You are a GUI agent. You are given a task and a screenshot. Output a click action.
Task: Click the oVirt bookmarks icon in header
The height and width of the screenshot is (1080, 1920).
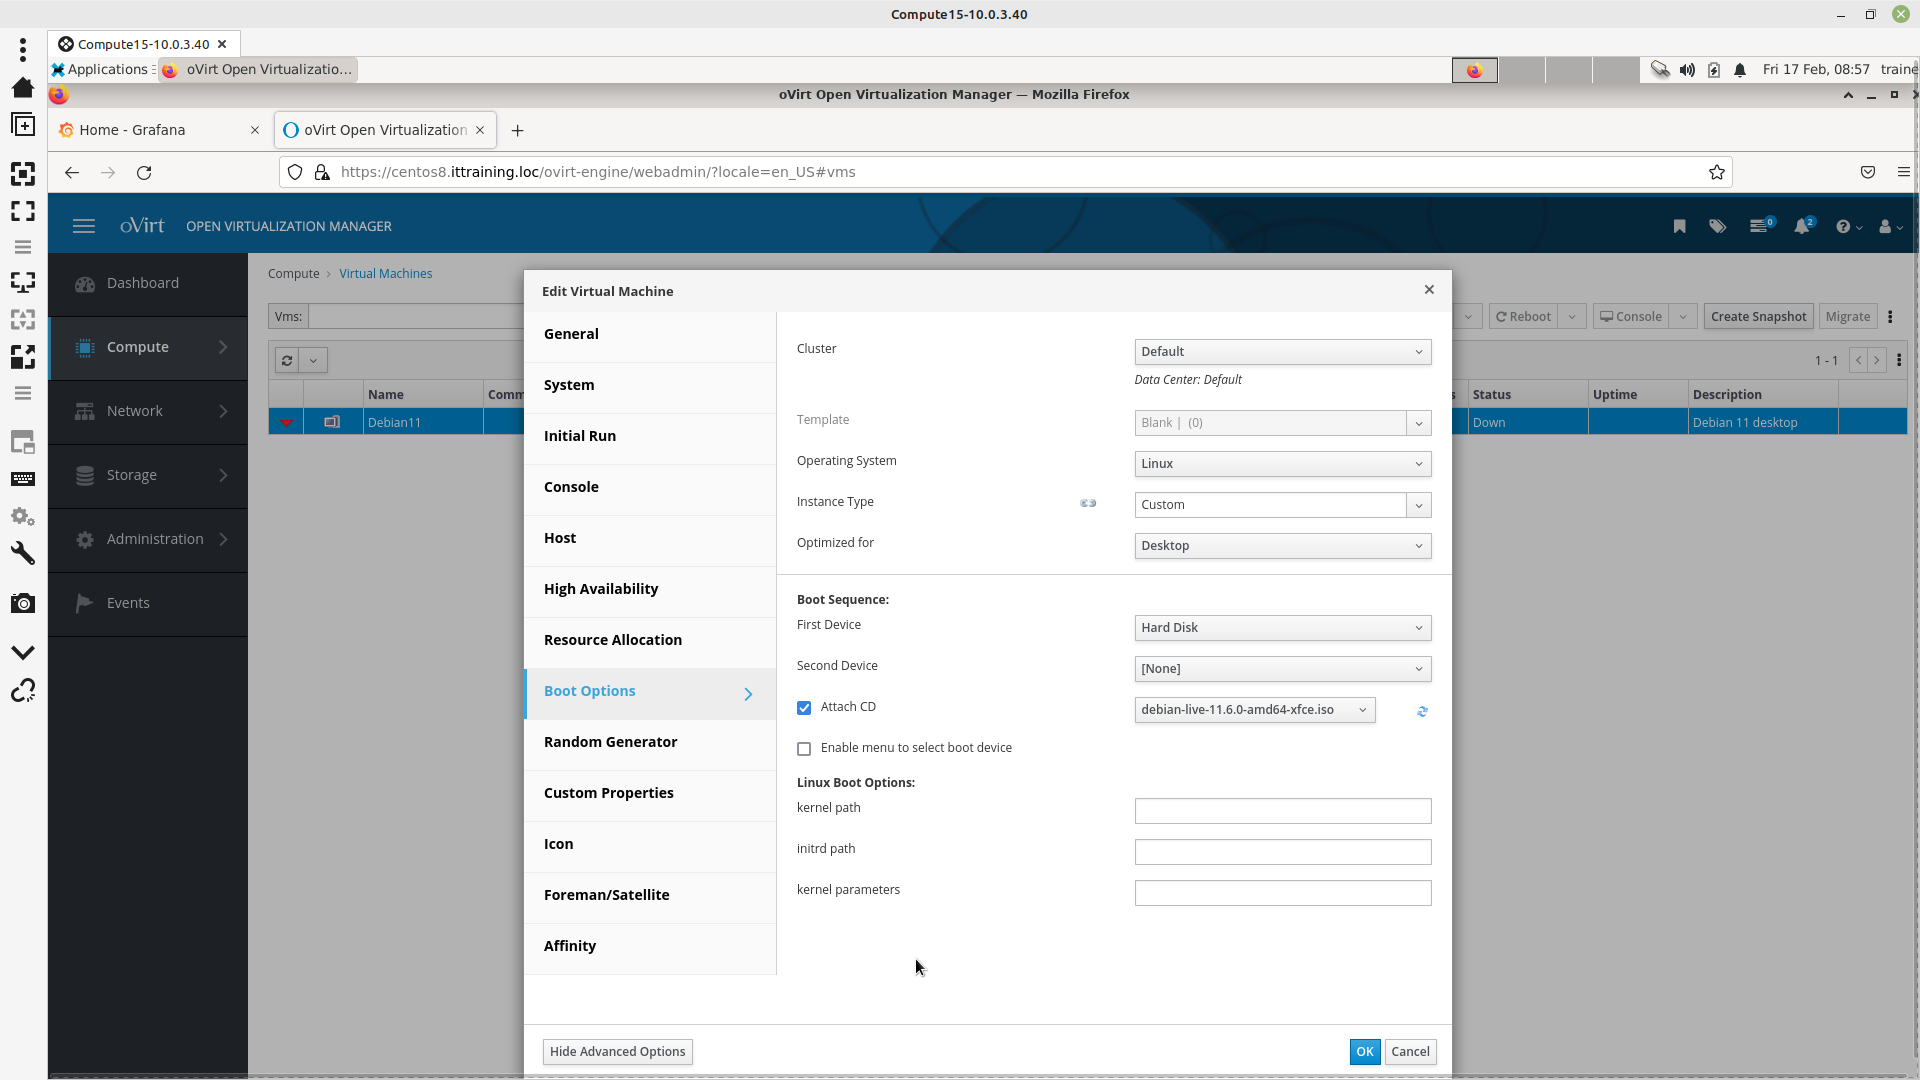click(x=1679, y=227)
